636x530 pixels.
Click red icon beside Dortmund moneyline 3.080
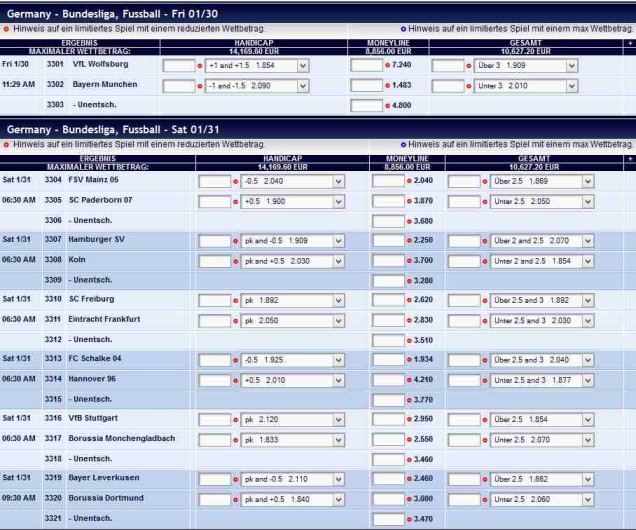coord(409,499)
